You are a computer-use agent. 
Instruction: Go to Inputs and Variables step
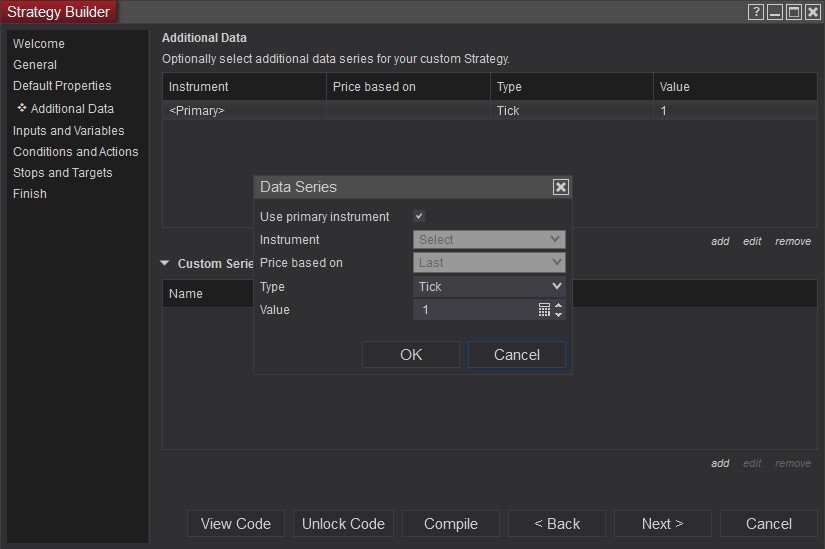tap(69, 131)
